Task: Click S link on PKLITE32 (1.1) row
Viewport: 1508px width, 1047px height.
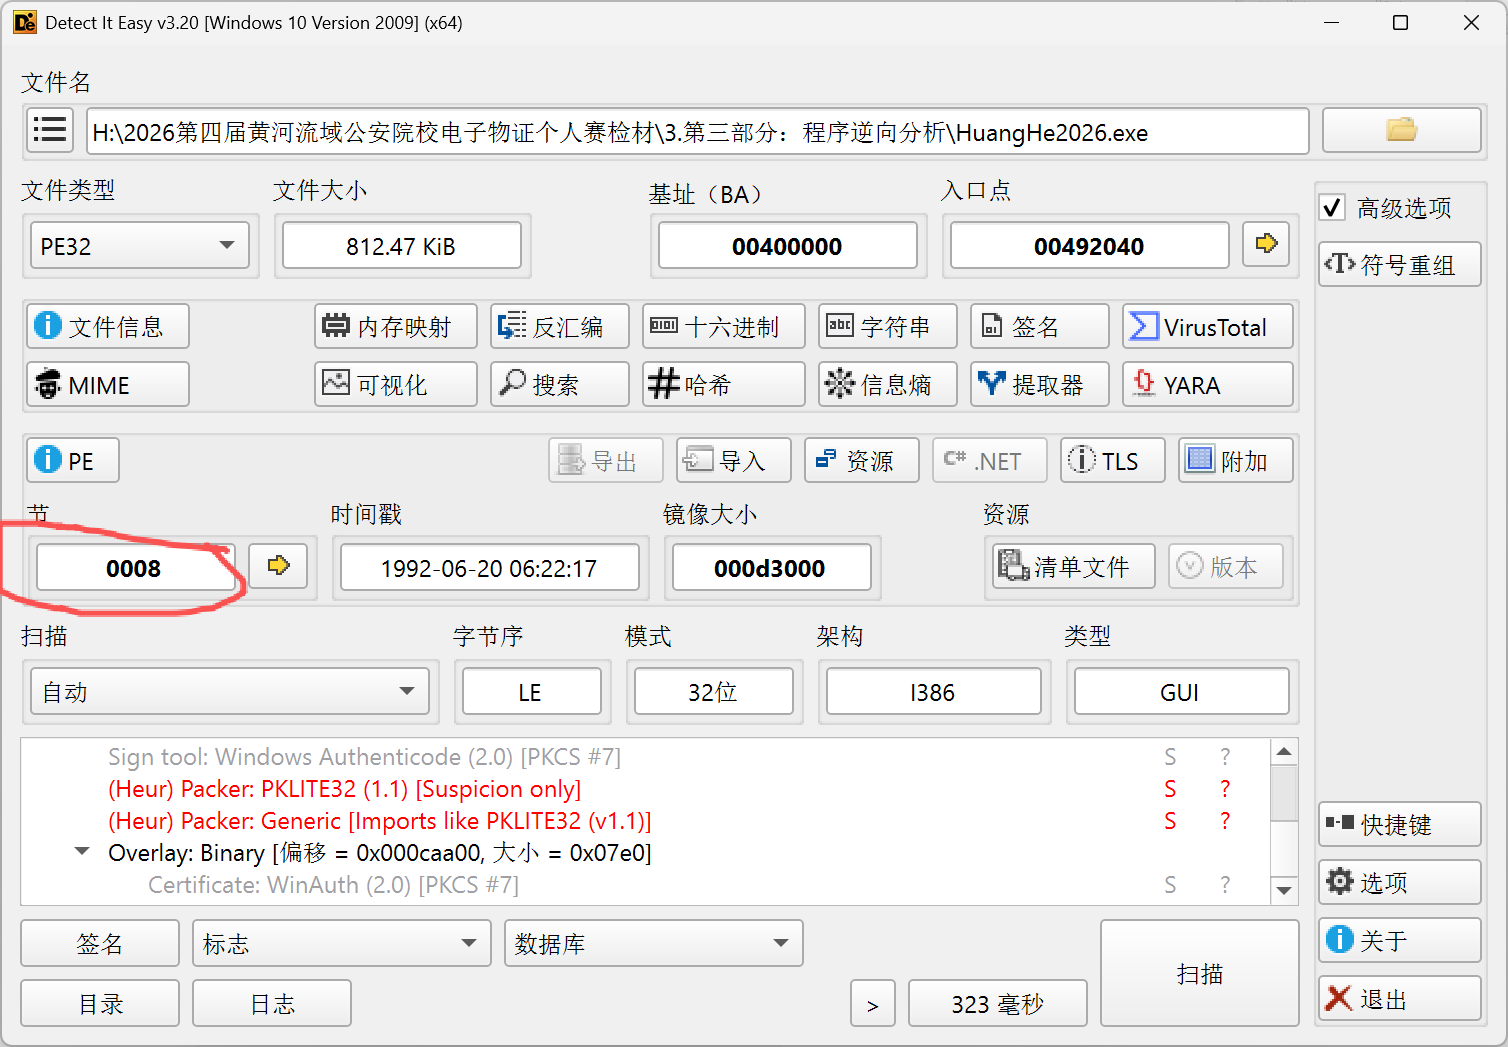Action: click(1170, 788)
